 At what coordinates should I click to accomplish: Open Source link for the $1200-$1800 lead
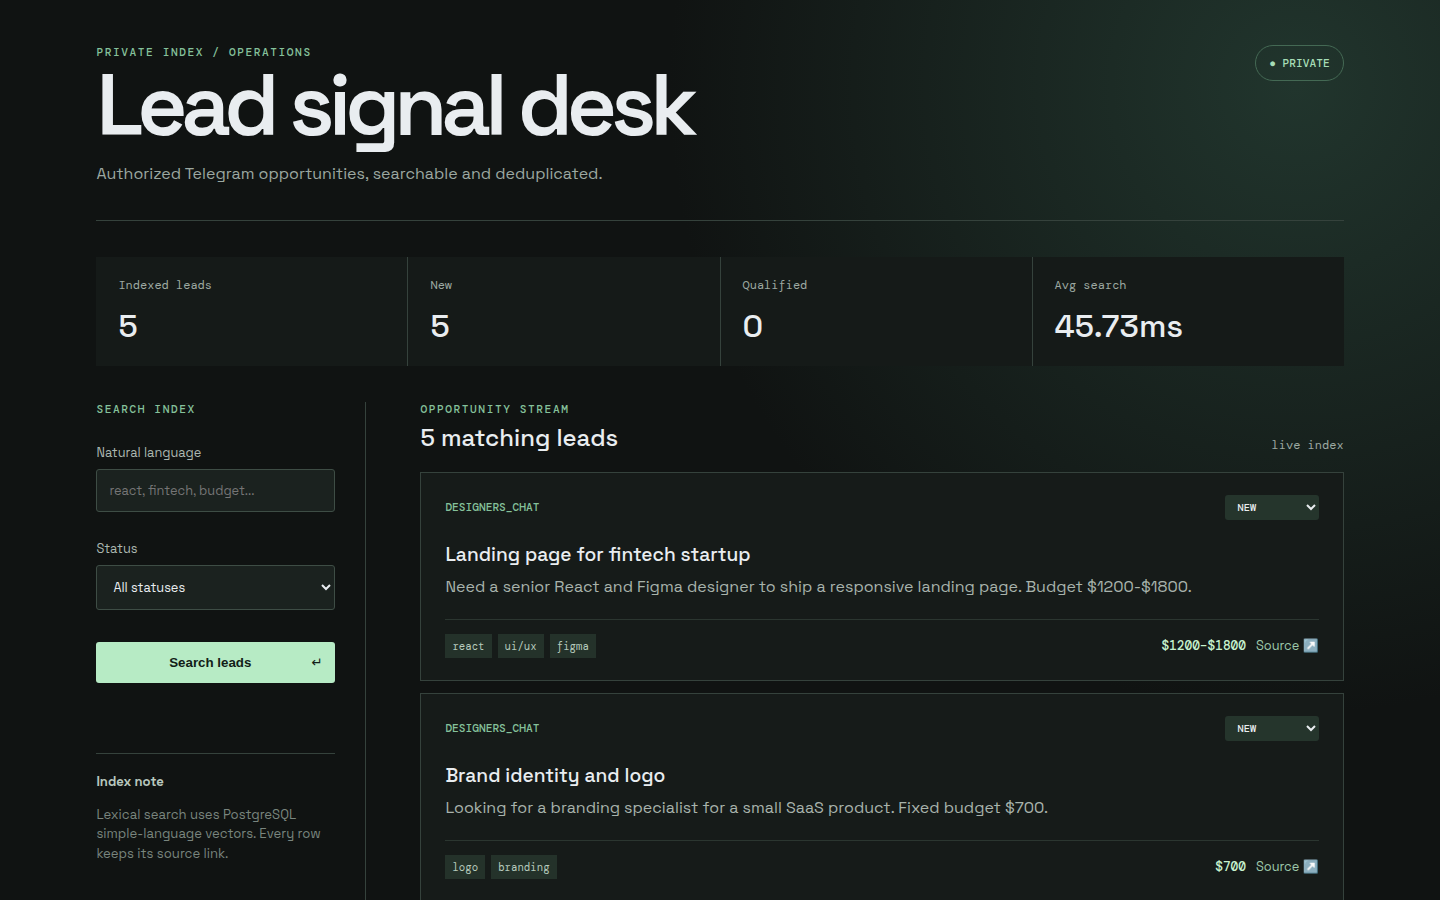(x=1286, y=645)
